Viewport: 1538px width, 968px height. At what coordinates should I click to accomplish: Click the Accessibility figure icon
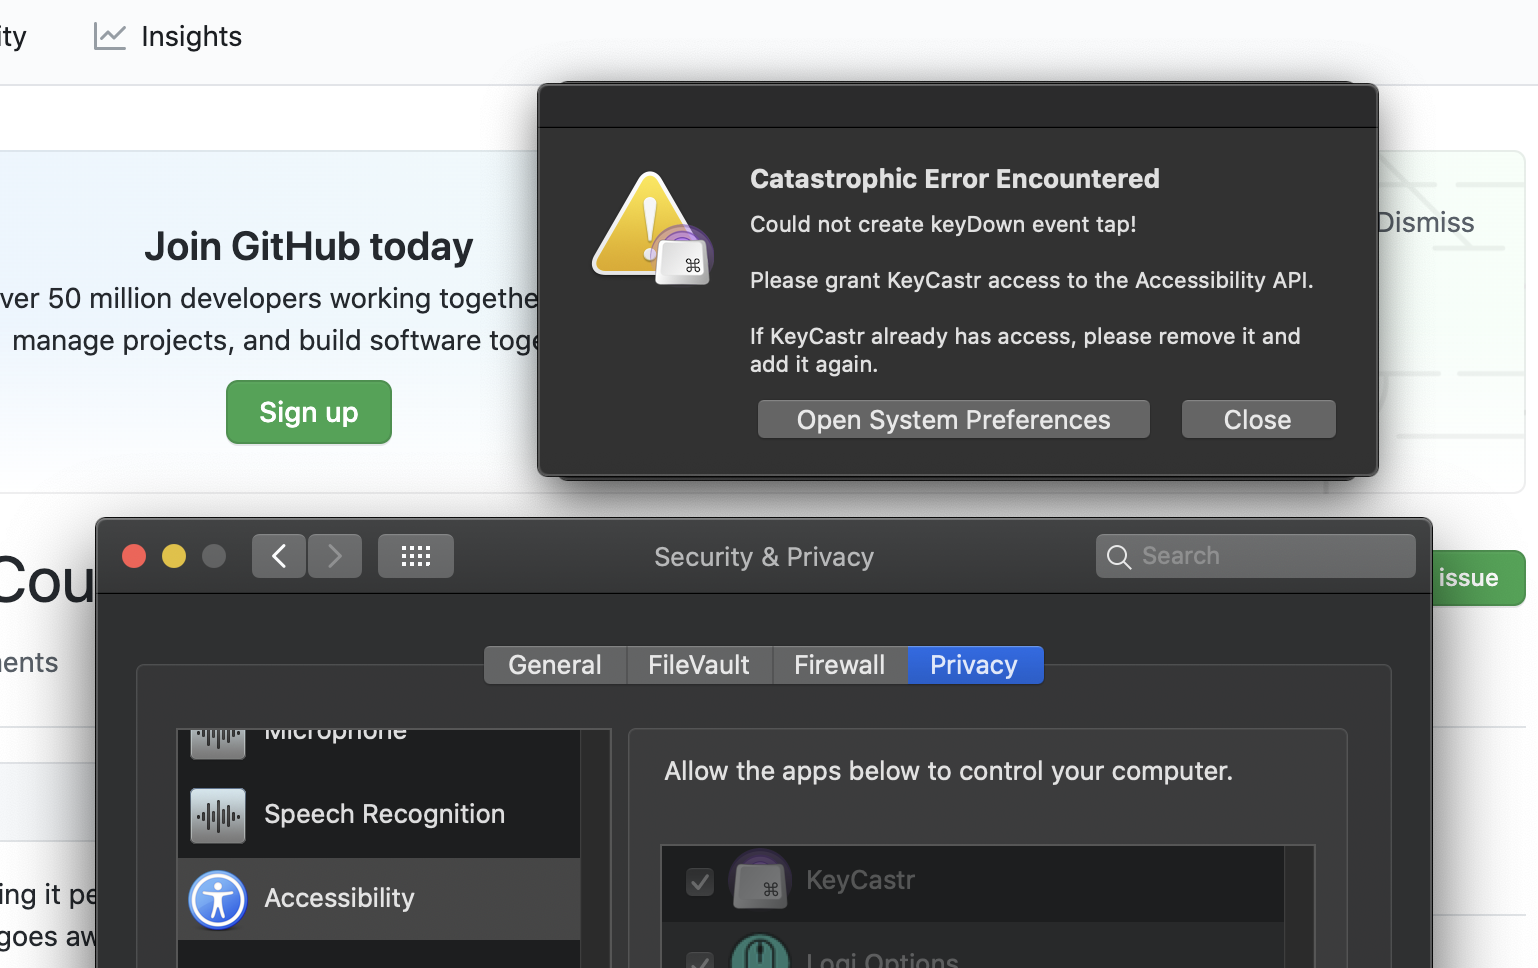click(218, 900)
